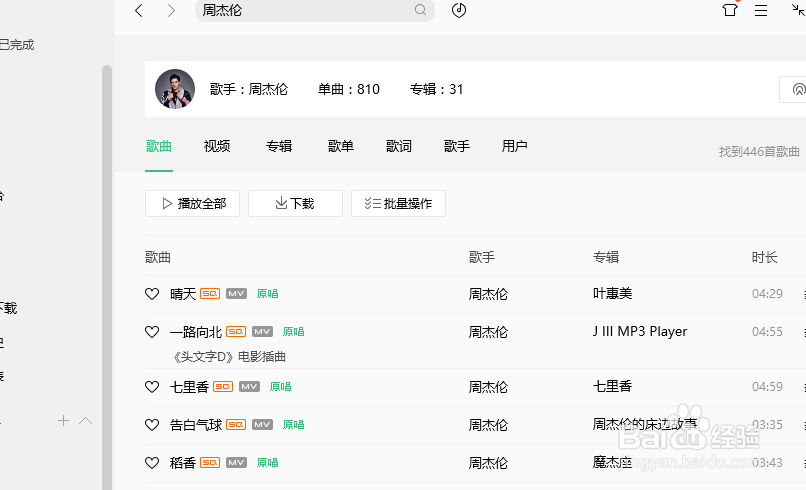Add new playlist with plus icon

point(63,421)
